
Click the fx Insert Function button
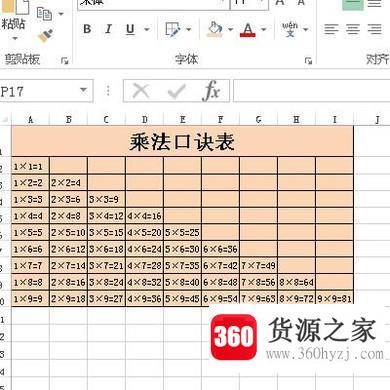pos(211,91)
